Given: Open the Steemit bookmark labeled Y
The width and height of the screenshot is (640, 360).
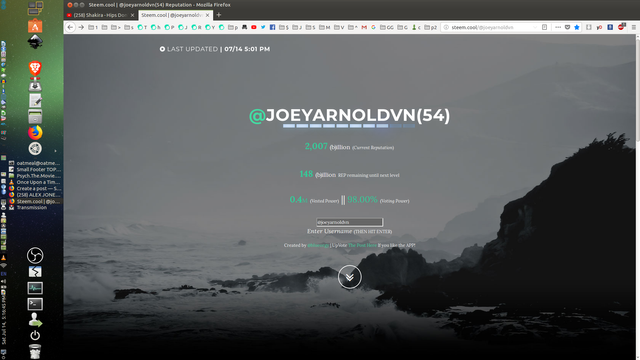Looking at the screenshot, I should [210, 27].
